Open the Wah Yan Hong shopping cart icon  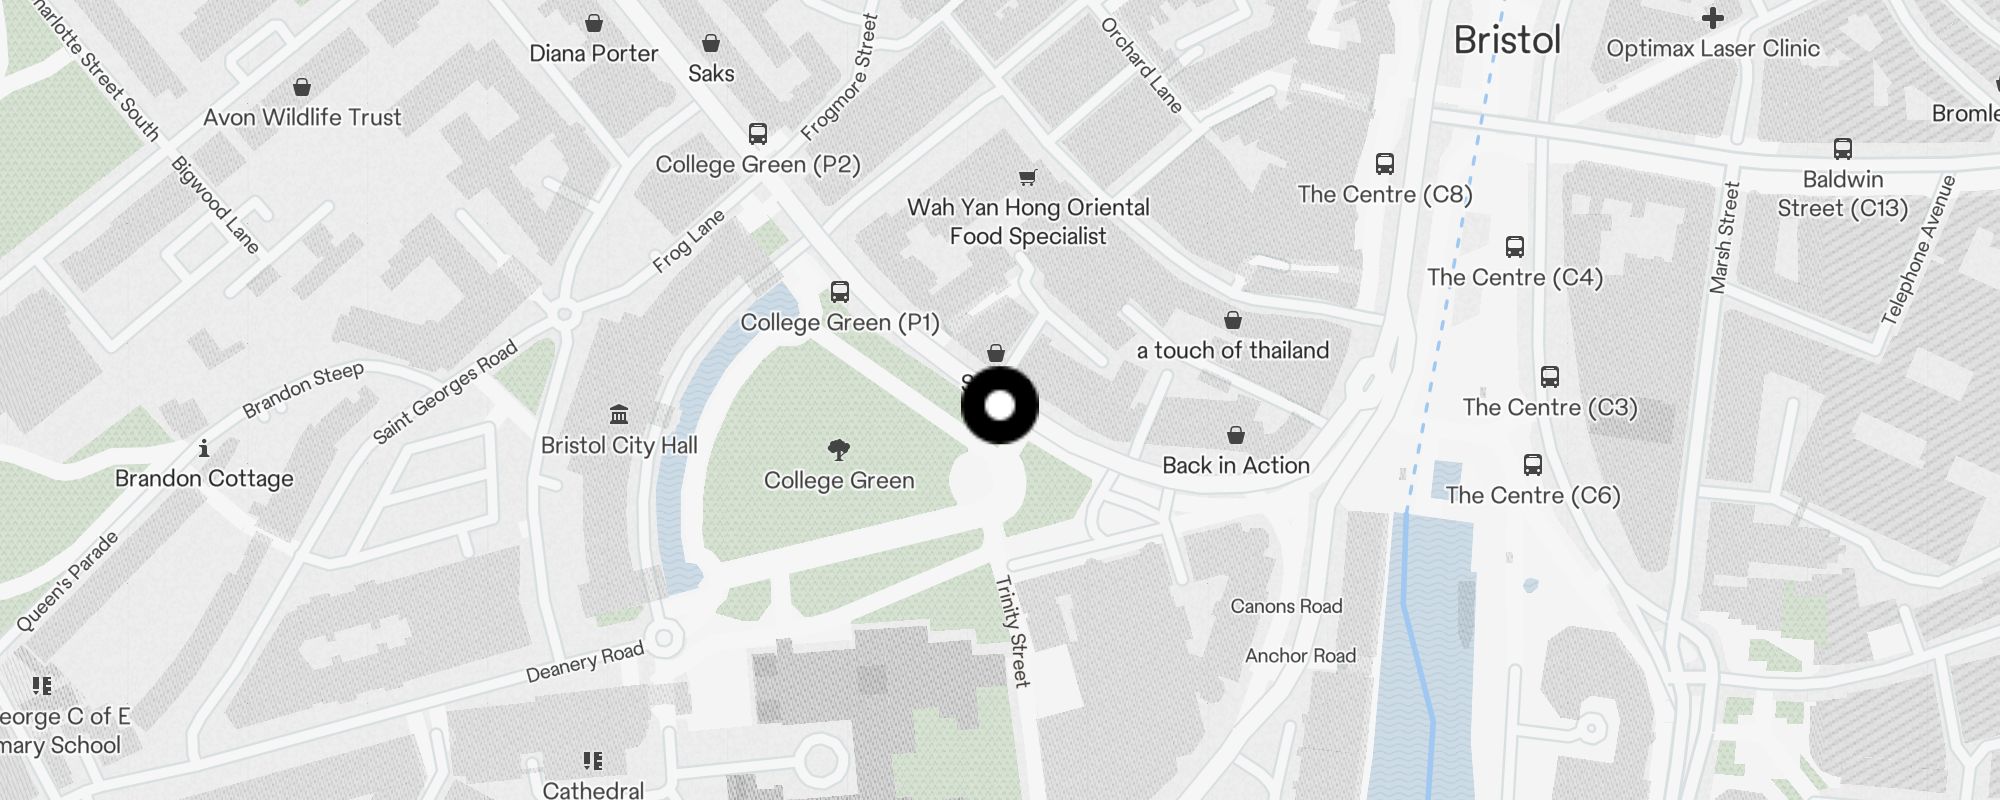tap(1027, 178)
